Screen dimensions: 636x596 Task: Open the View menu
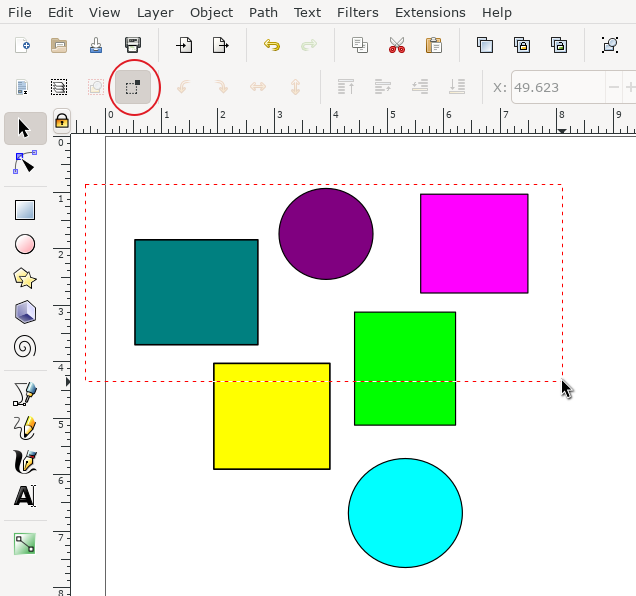pos(105,13)
